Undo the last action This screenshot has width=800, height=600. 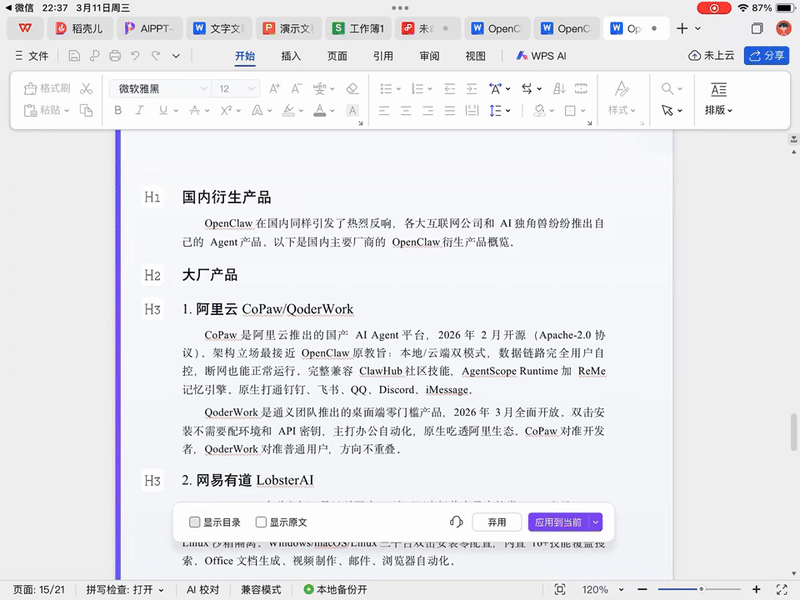[135, 56]
